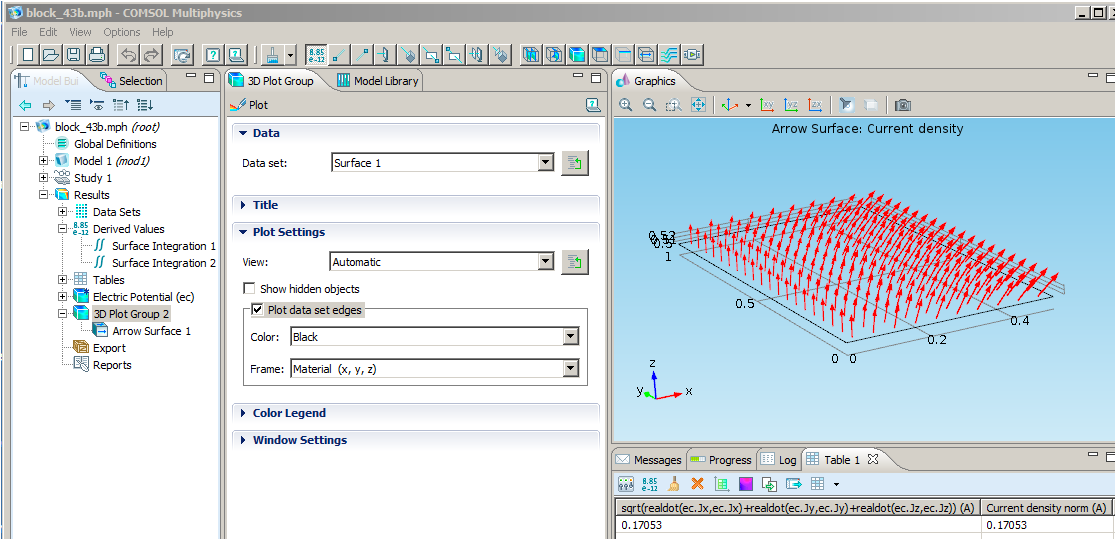Switch to the xy-plane view

tap(767, 105)
